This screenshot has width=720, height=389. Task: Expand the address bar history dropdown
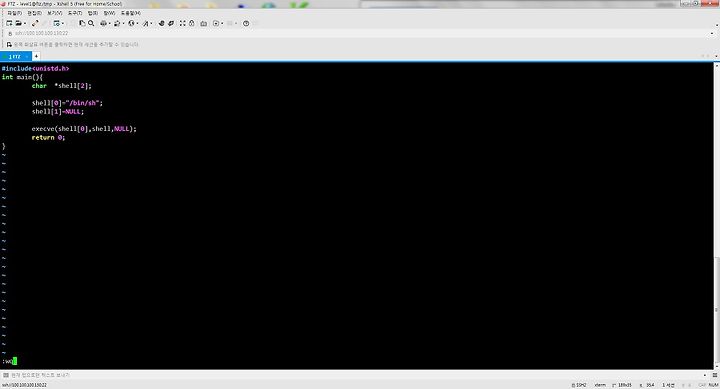712,34
